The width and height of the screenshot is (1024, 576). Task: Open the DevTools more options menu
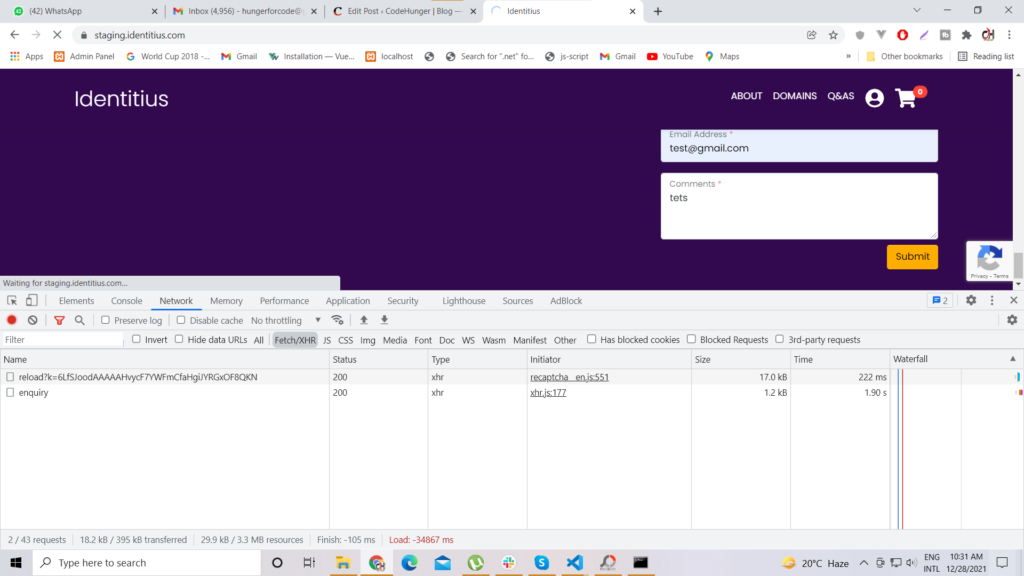click(992, 300)
